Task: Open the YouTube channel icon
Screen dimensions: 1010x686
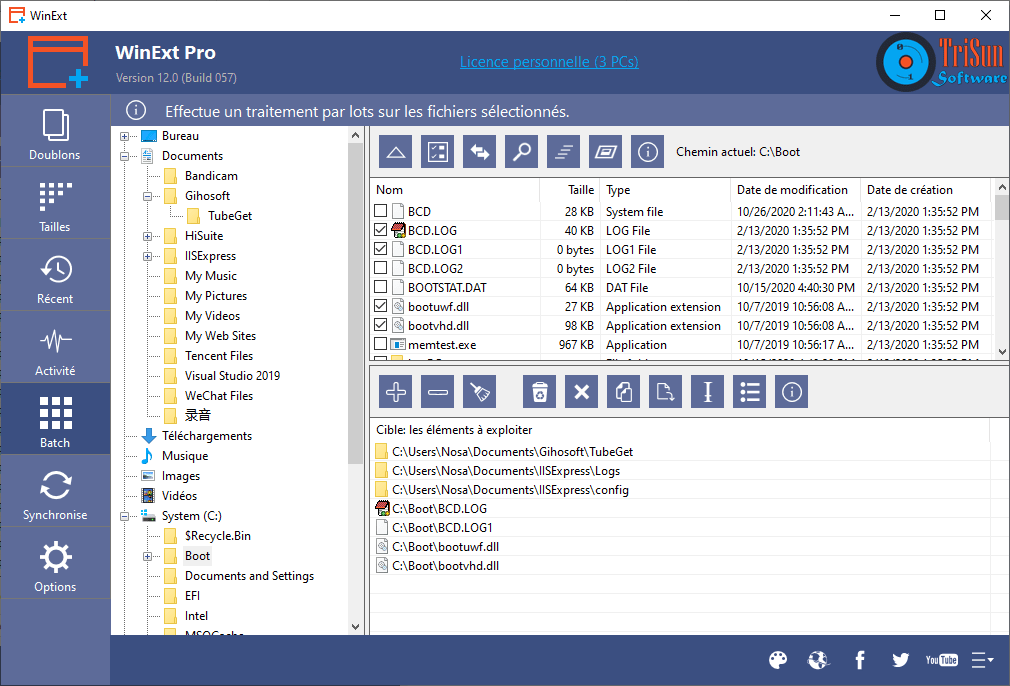Action: tap(942, 660)
